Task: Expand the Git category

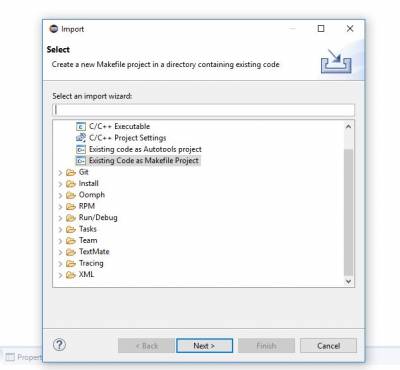Action: [x=60, y=173]
